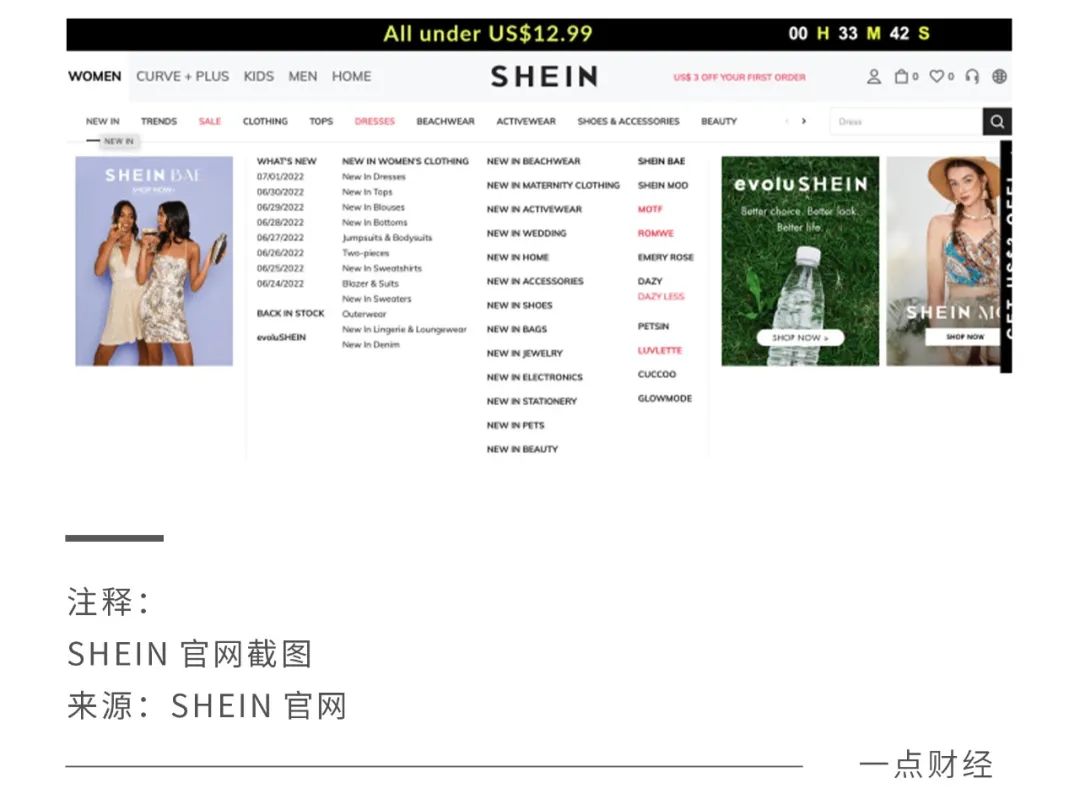Click evoluSHEIN link under Back in Stock
Viewport: 1080px width, 810px height.
point(281,338)
